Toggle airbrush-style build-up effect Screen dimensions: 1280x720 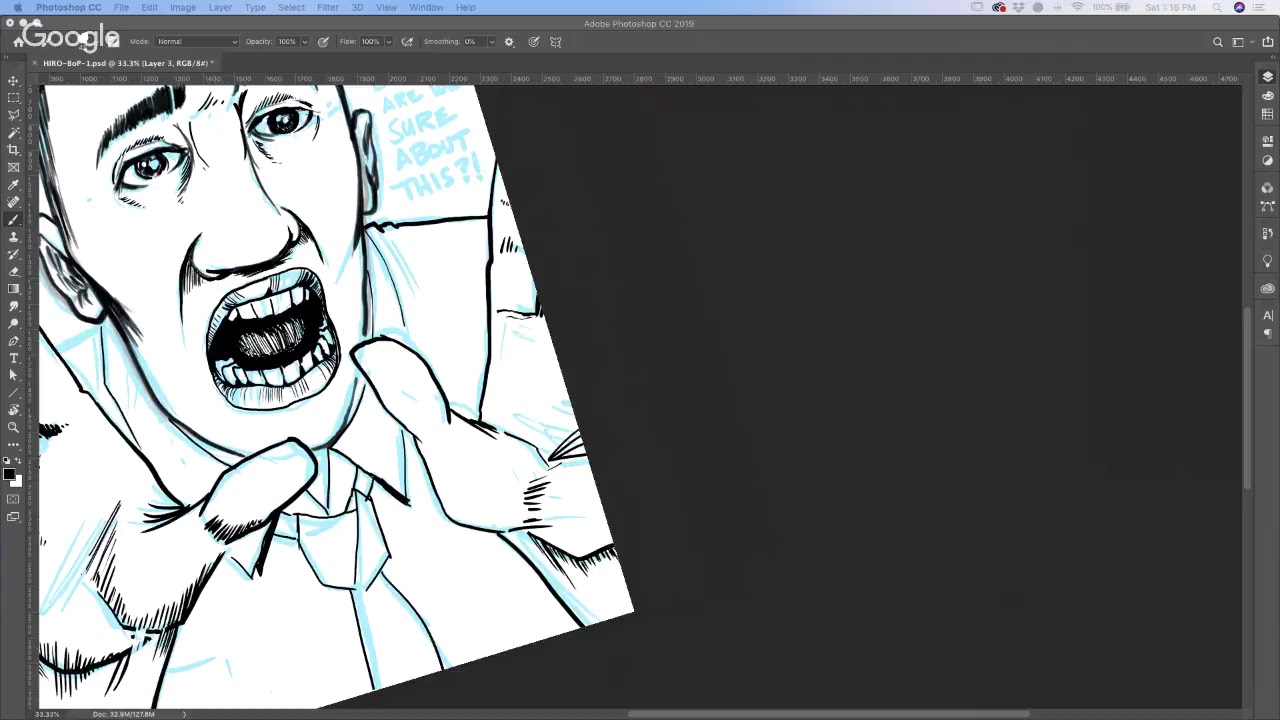(407, 42)
